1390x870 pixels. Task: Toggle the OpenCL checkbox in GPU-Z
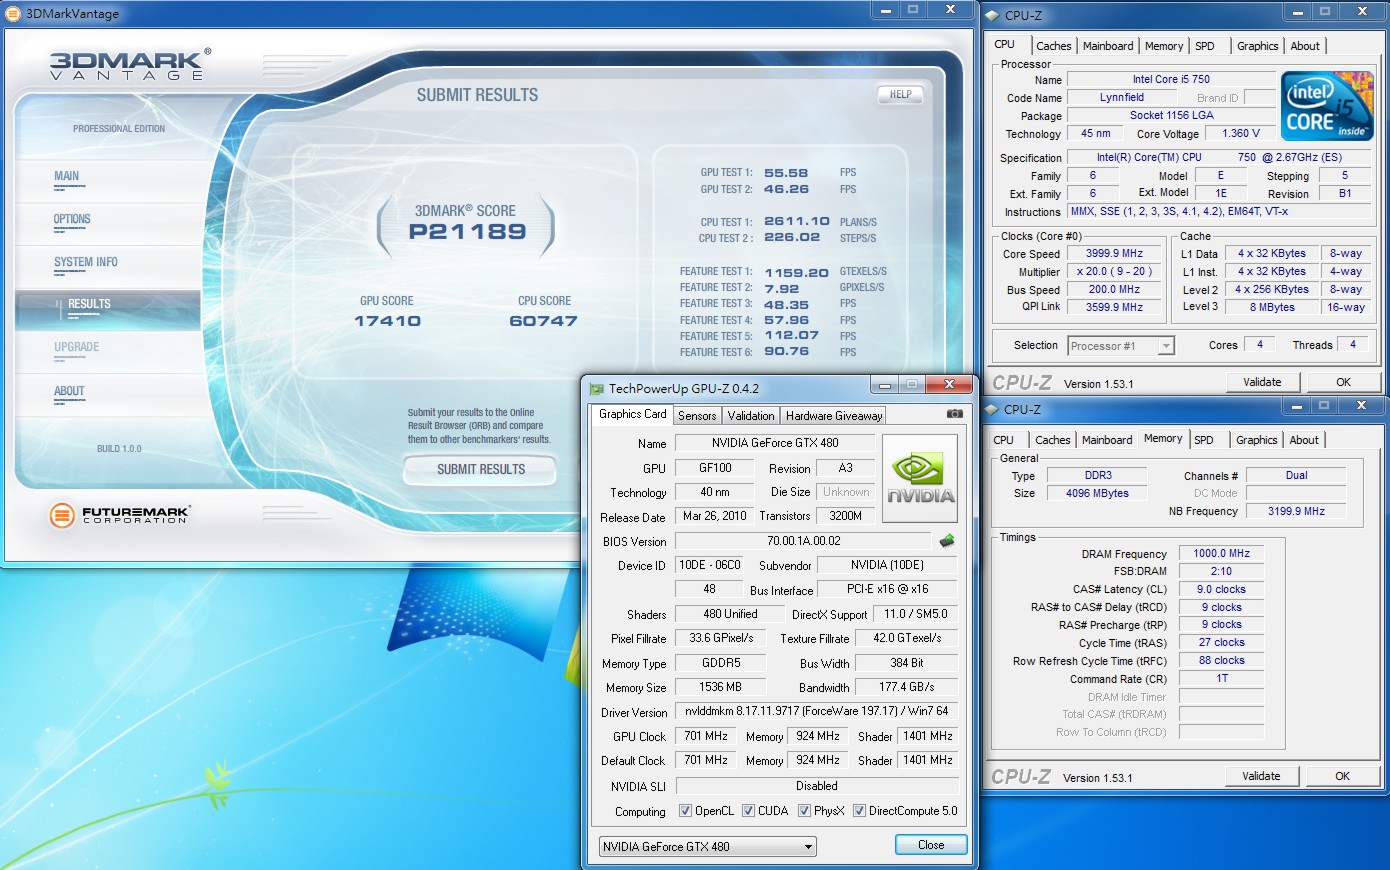pyautogui.click(x=685, y=811)
